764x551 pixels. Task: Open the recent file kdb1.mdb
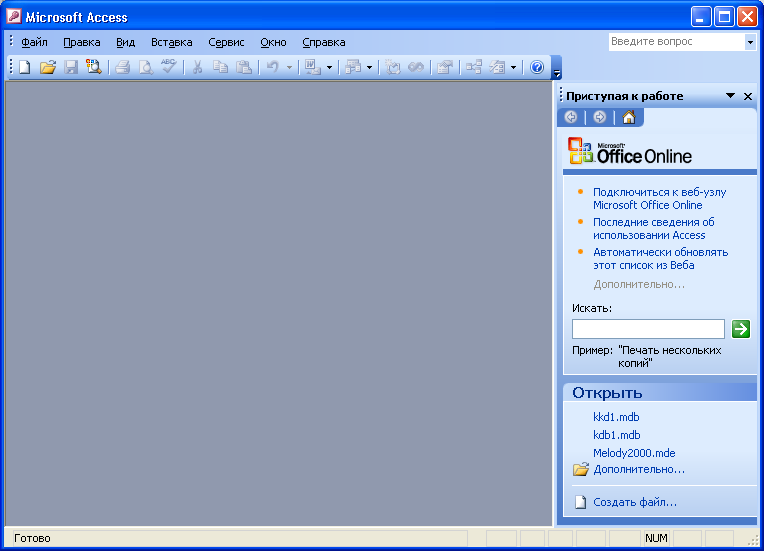tap(616, 435)
